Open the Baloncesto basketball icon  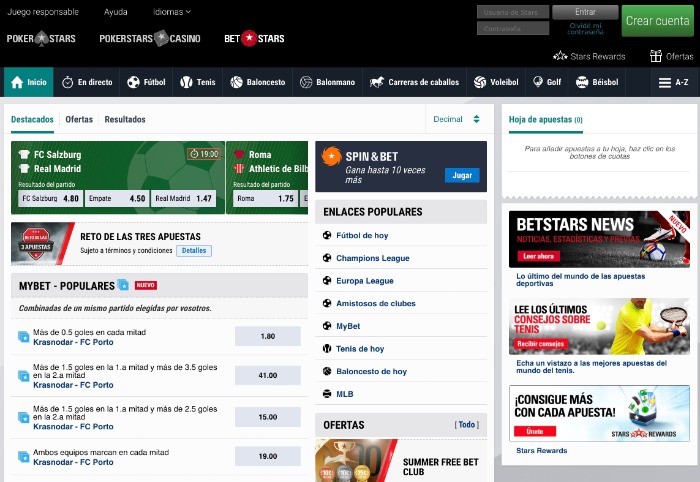[236, 82]
